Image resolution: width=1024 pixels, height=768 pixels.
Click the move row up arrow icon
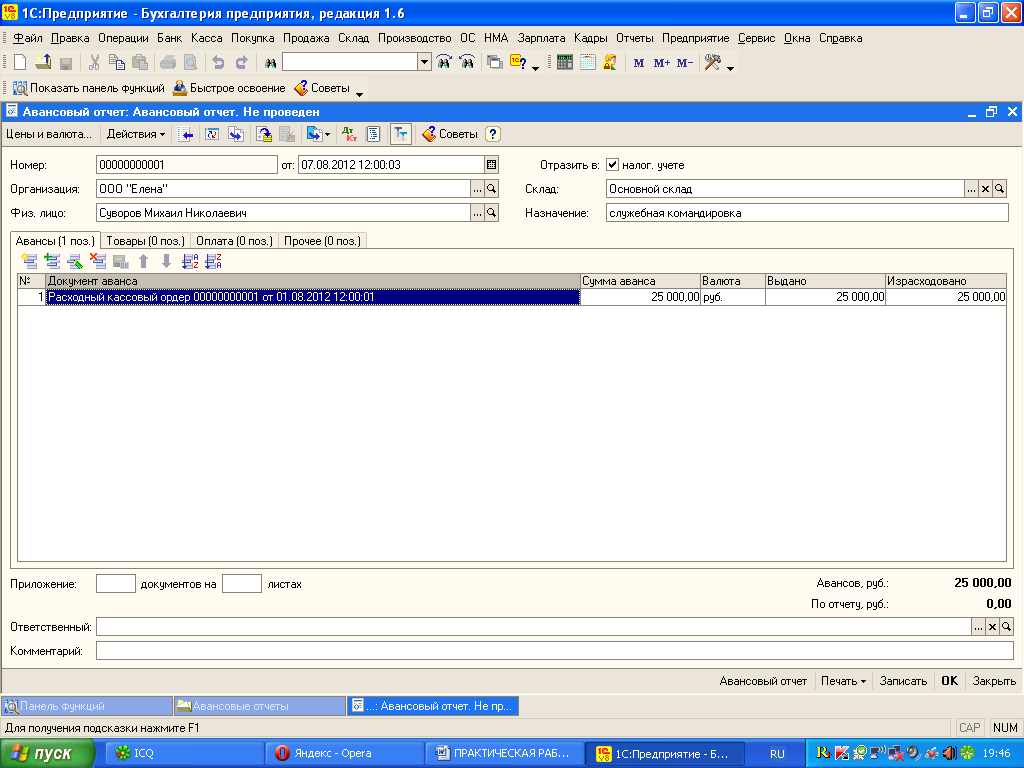click(144, 261)
